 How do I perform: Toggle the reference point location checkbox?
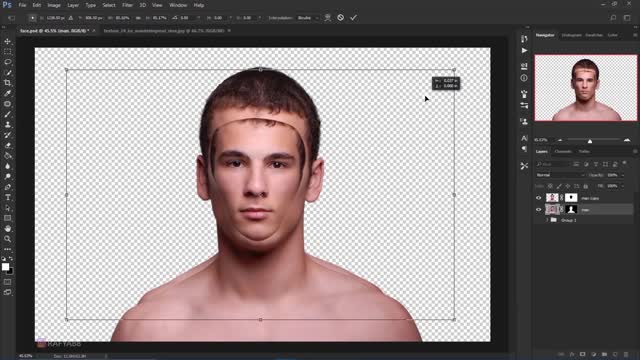32,18
